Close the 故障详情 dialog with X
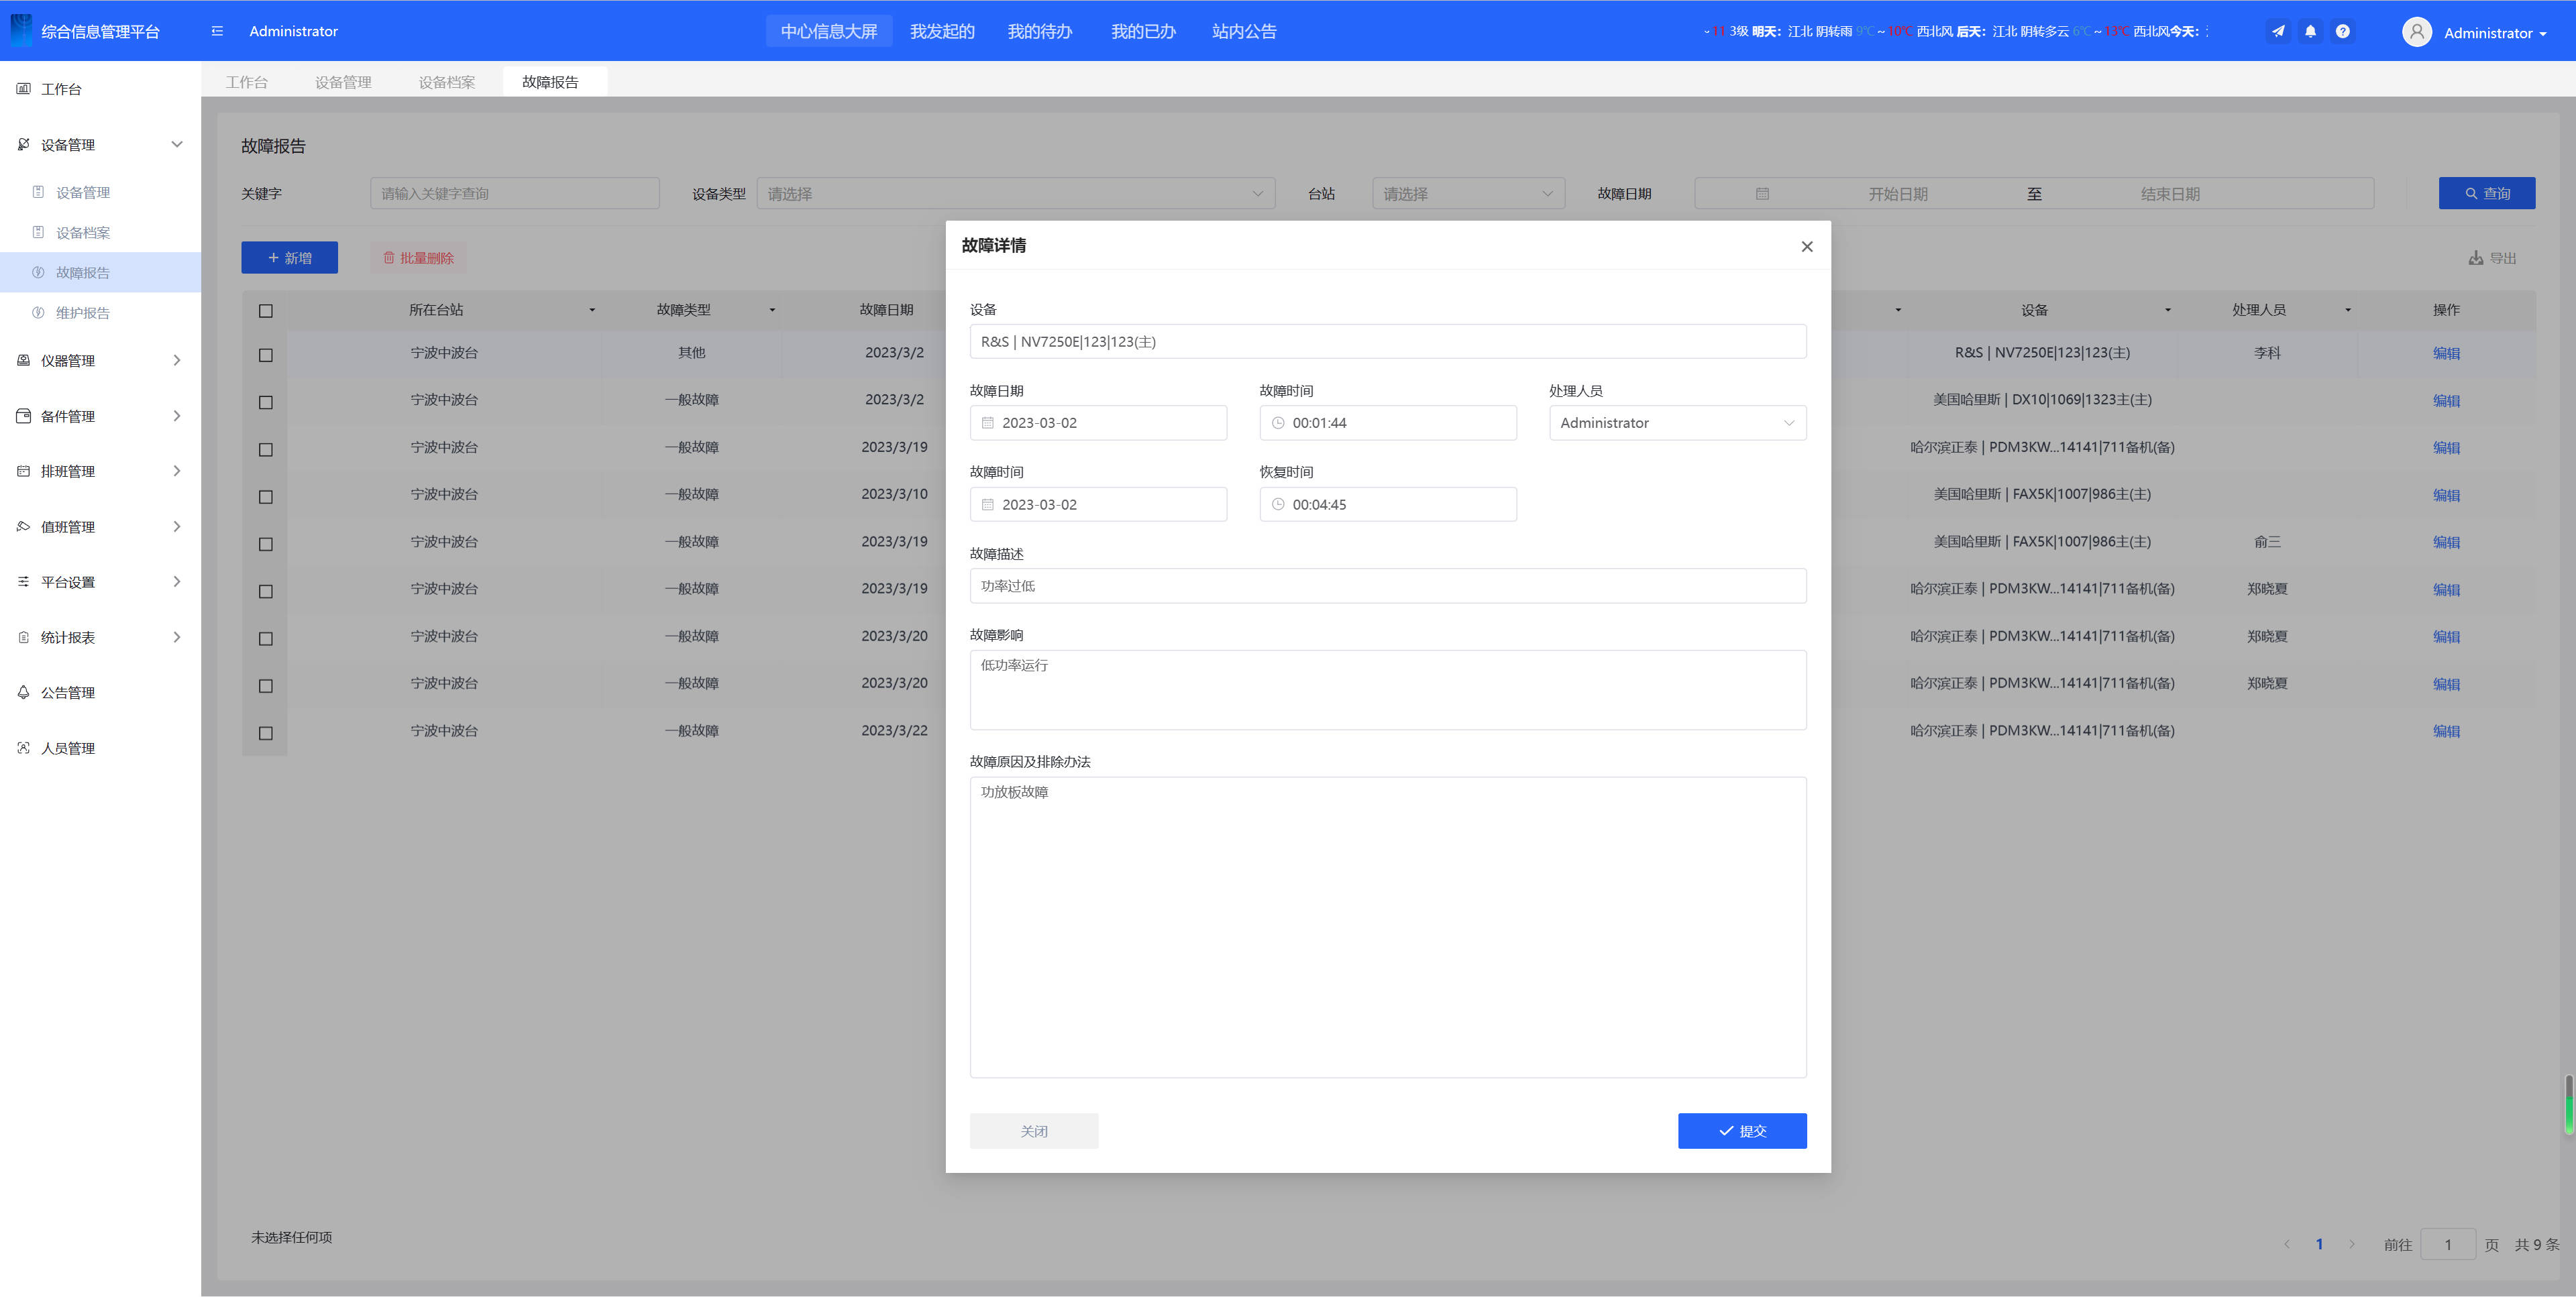This screenshot has width=2576, height=1297. (x=1806, y=246)
